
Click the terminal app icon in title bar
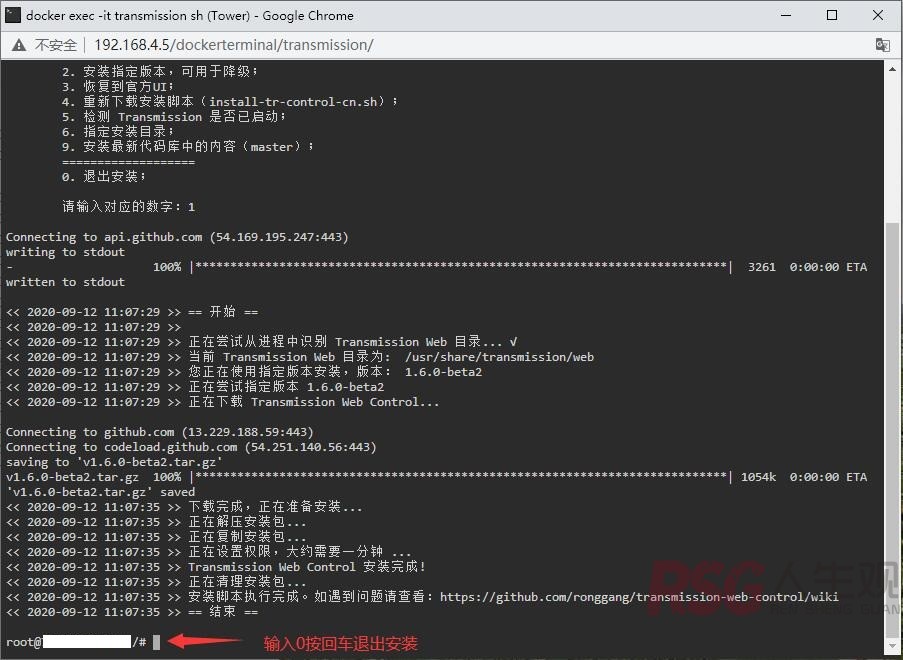click(x=13, y=16)
